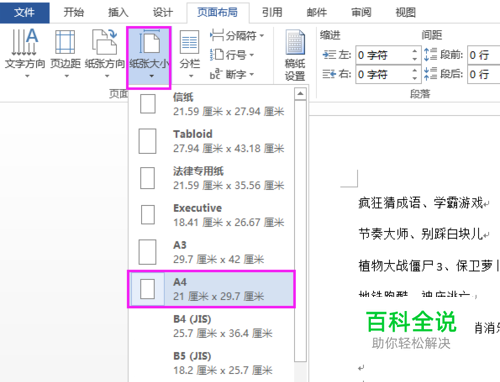This screenshot has height=382, width=500.
Task: Collapse the 纸张大小 dropdown arrow
Action: point(152,76)
